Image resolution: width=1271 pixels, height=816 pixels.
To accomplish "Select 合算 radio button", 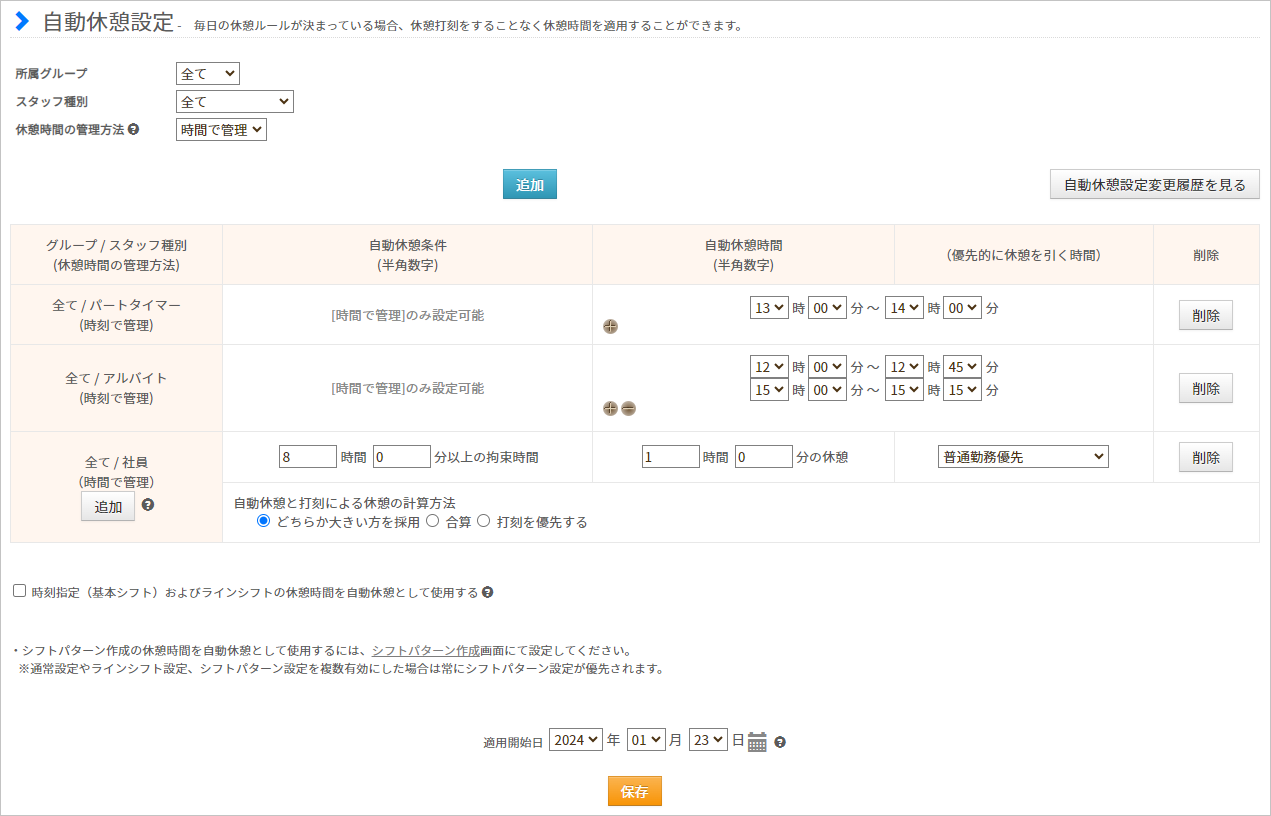I will (433, 521).
